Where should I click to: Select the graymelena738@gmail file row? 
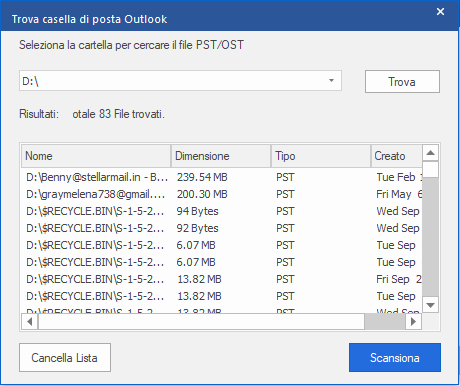point(222,194)
